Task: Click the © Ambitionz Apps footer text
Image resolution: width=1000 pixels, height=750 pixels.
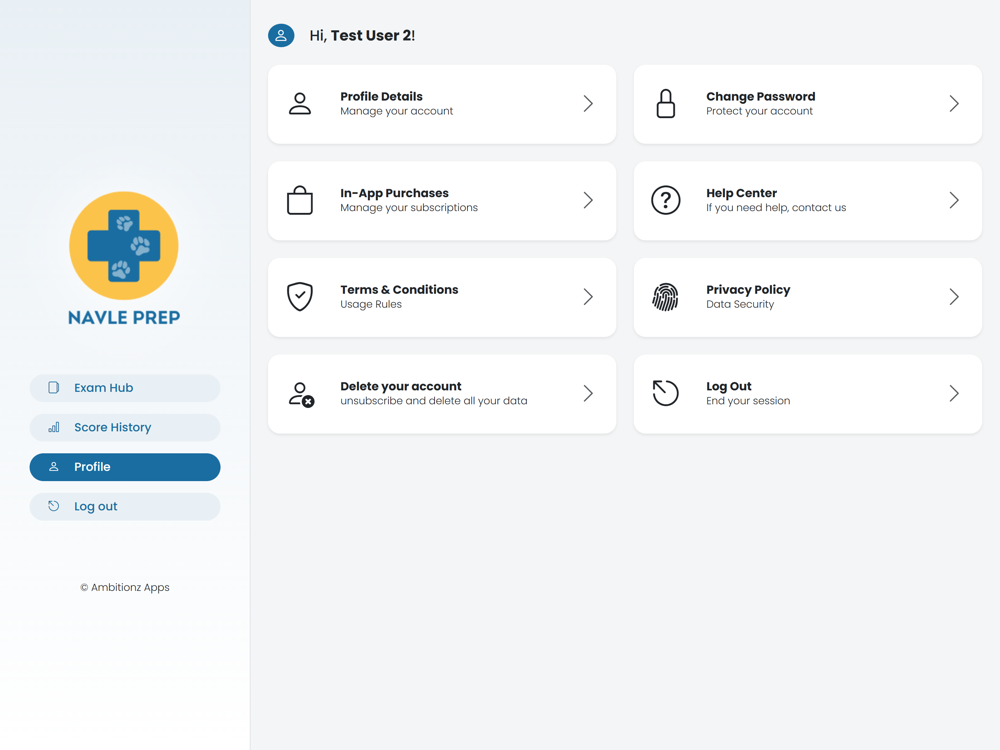Action: pos(125,587)
